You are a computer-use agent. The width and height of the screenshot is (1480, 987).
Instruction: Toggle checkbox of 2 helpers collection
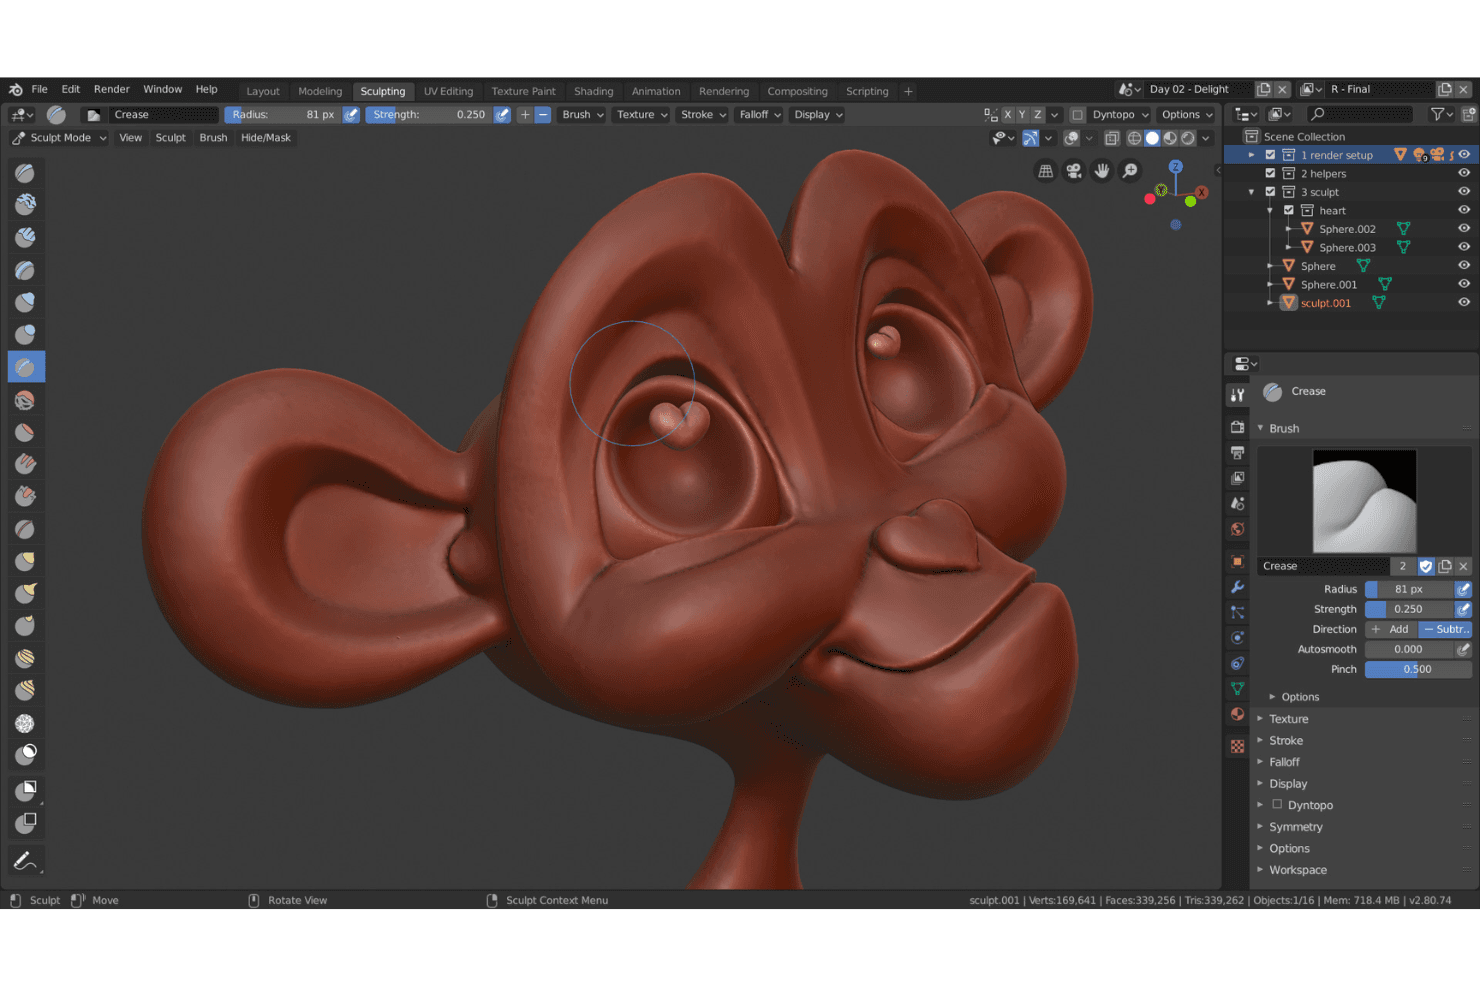pos(1270,173)
